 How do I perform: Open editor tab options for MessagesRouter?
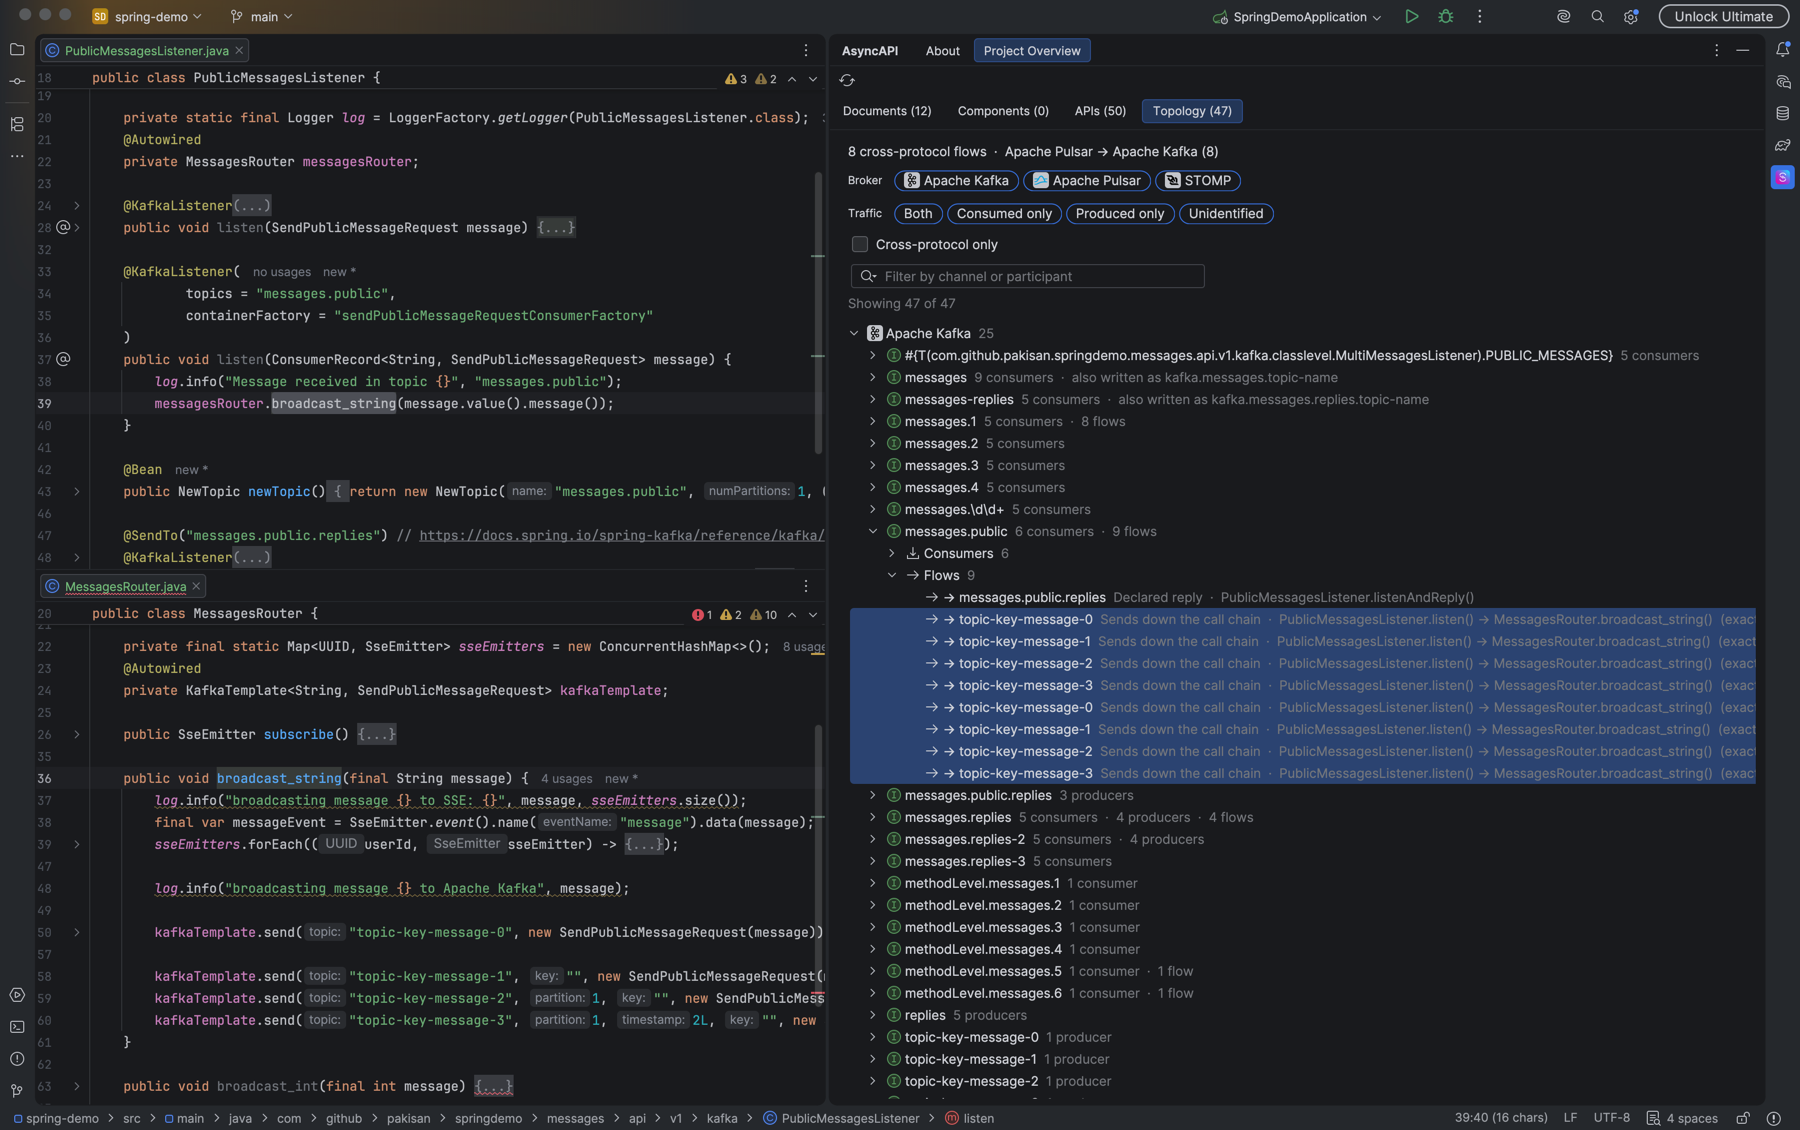[x=806, y=586]
